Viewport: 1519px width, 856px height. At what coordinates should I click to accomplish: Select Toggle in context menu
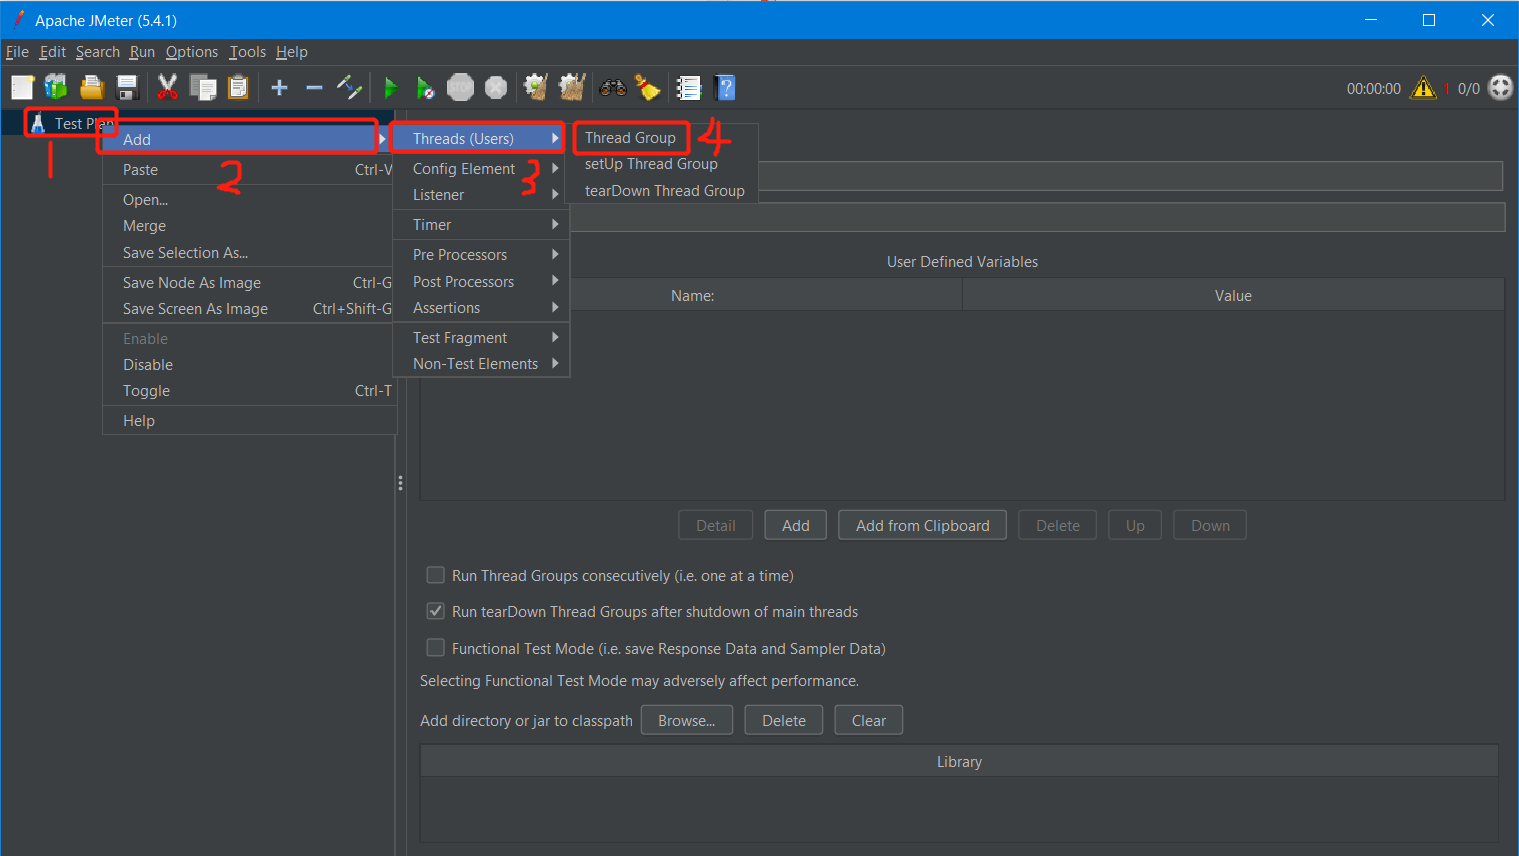tap(249, 391)
